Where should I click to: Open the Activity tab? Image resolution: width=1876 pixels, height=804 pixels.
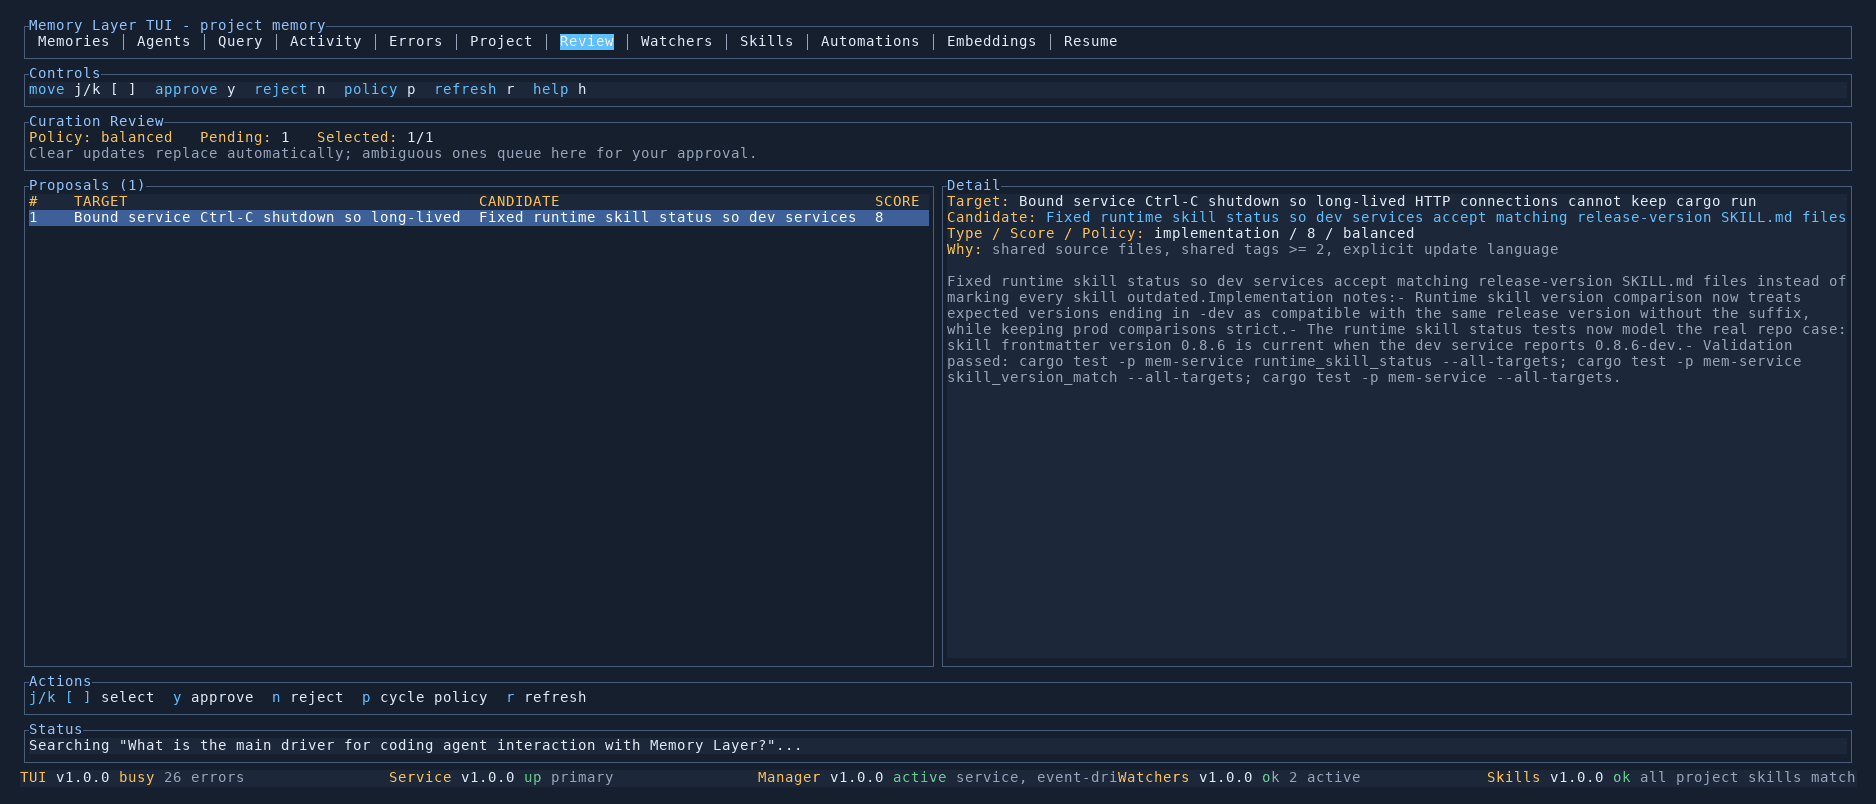(x=325, y=41)
